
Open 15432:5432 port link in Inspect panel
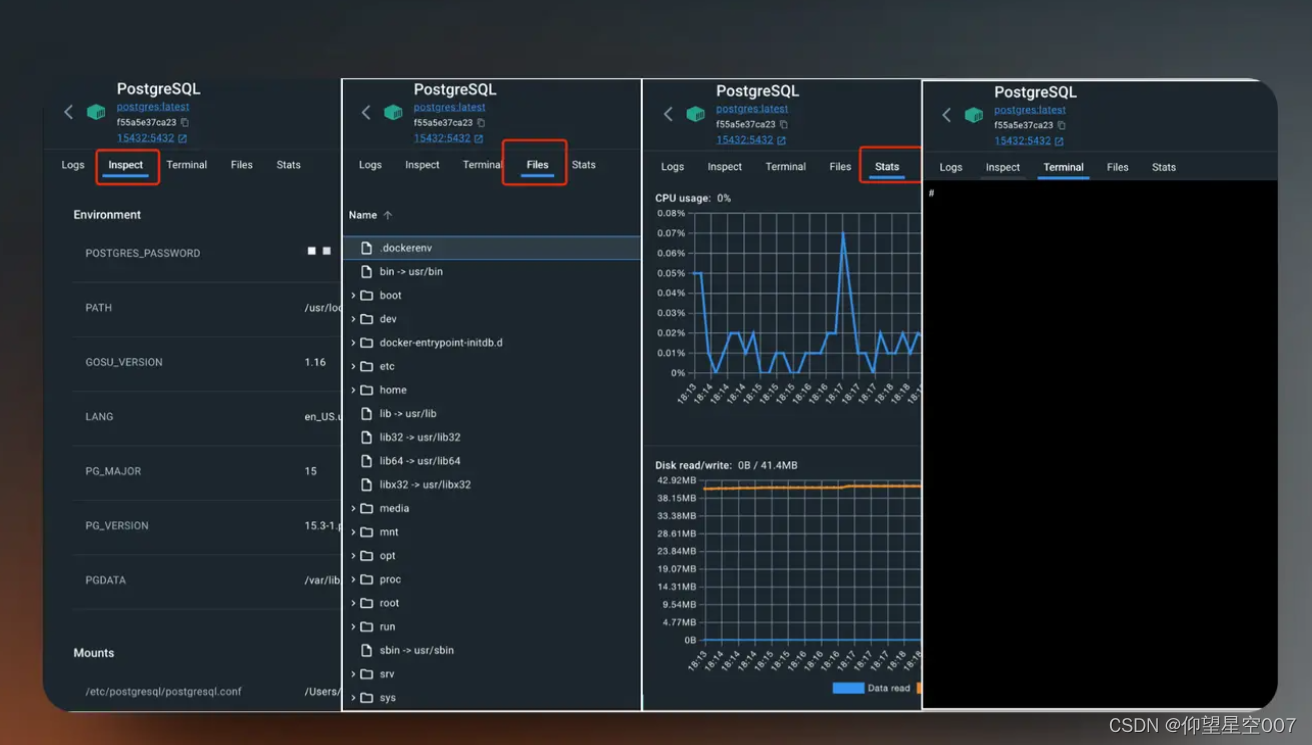[145, 138]
